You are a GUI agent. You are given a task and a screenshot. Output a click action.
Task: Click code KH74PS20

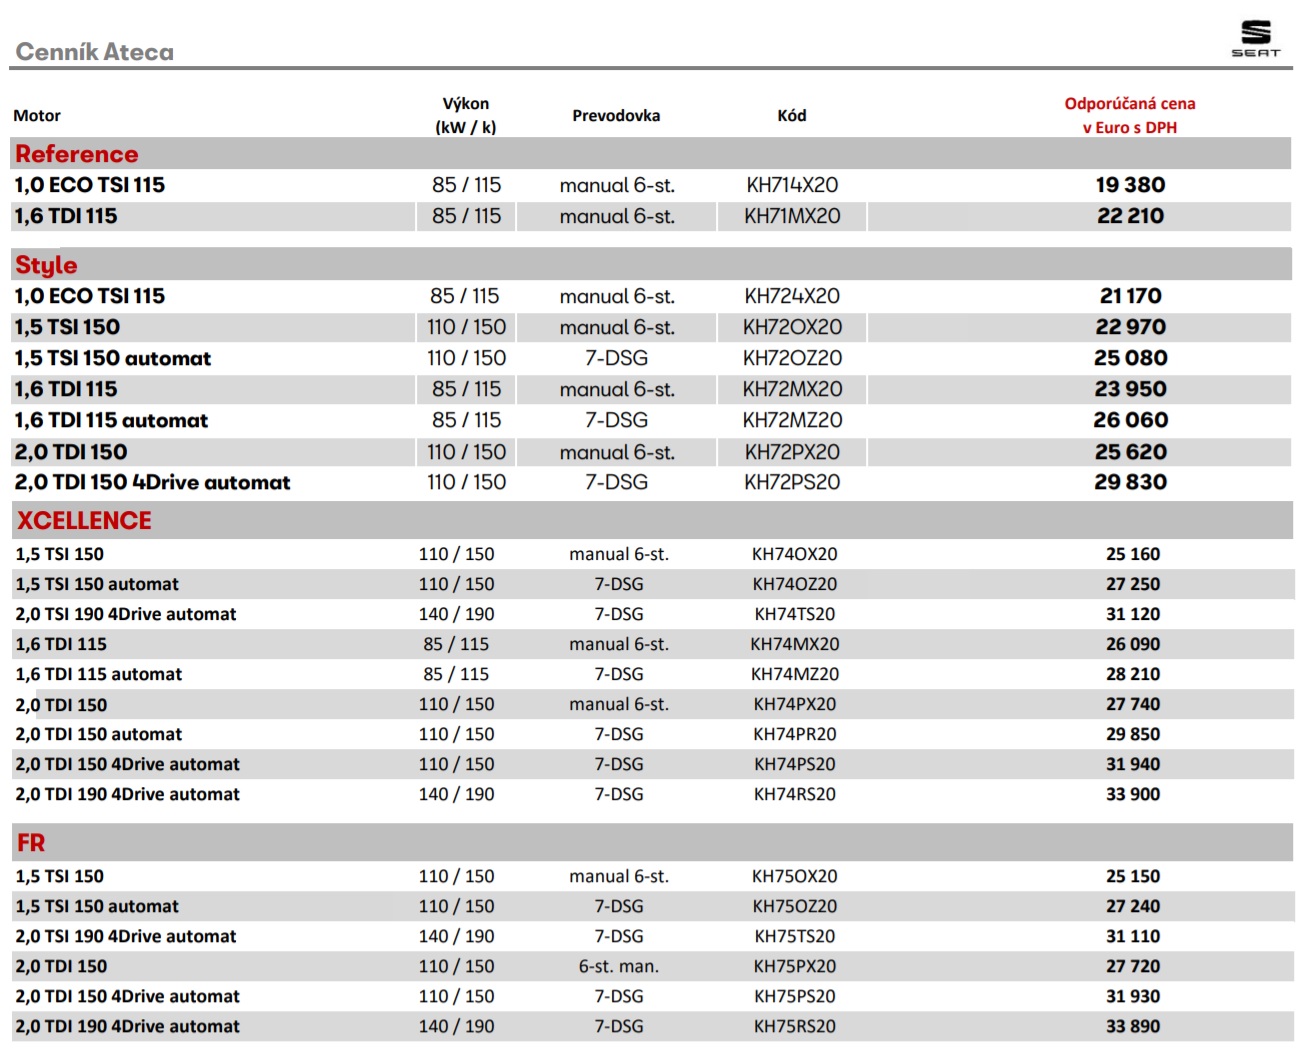795,764
